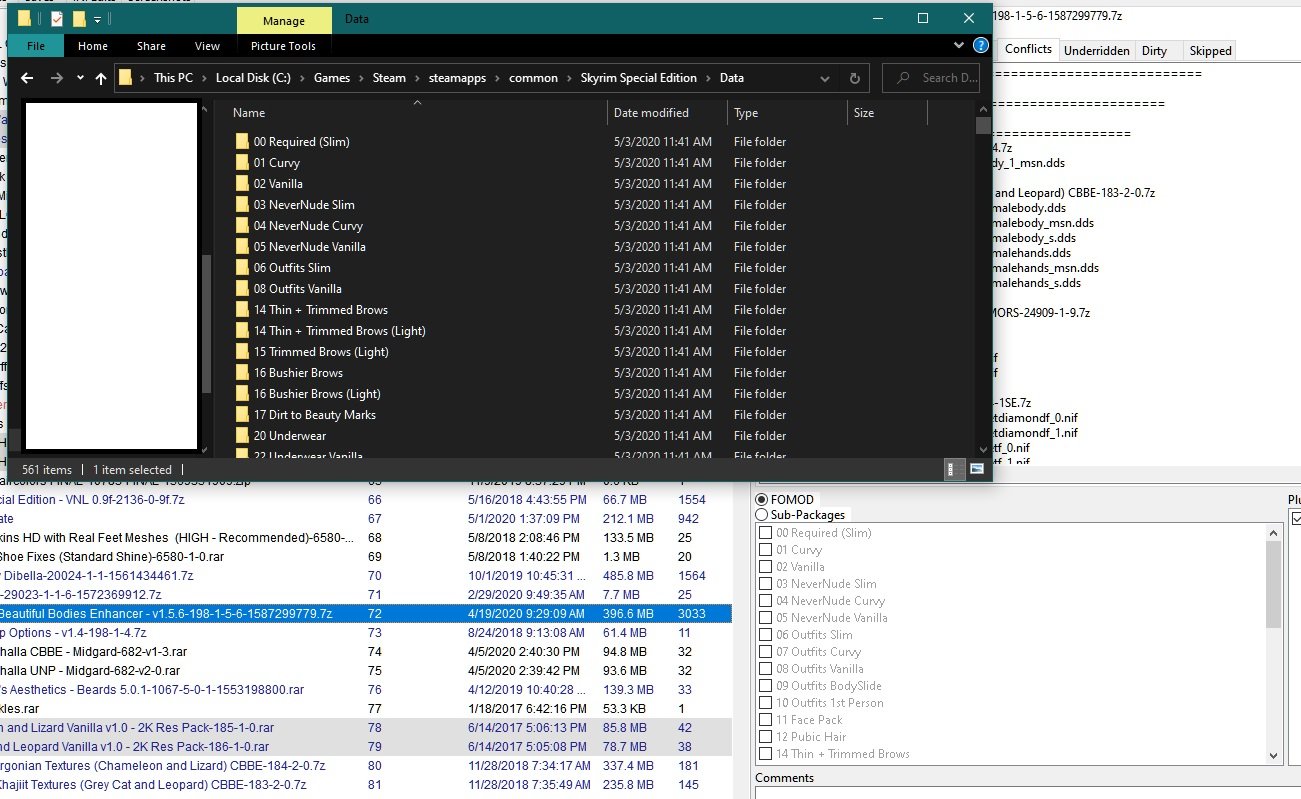Screen dimensions: 1301x799
Task: Expand breadcrumb chevron after Games
Action: [361, 78]
